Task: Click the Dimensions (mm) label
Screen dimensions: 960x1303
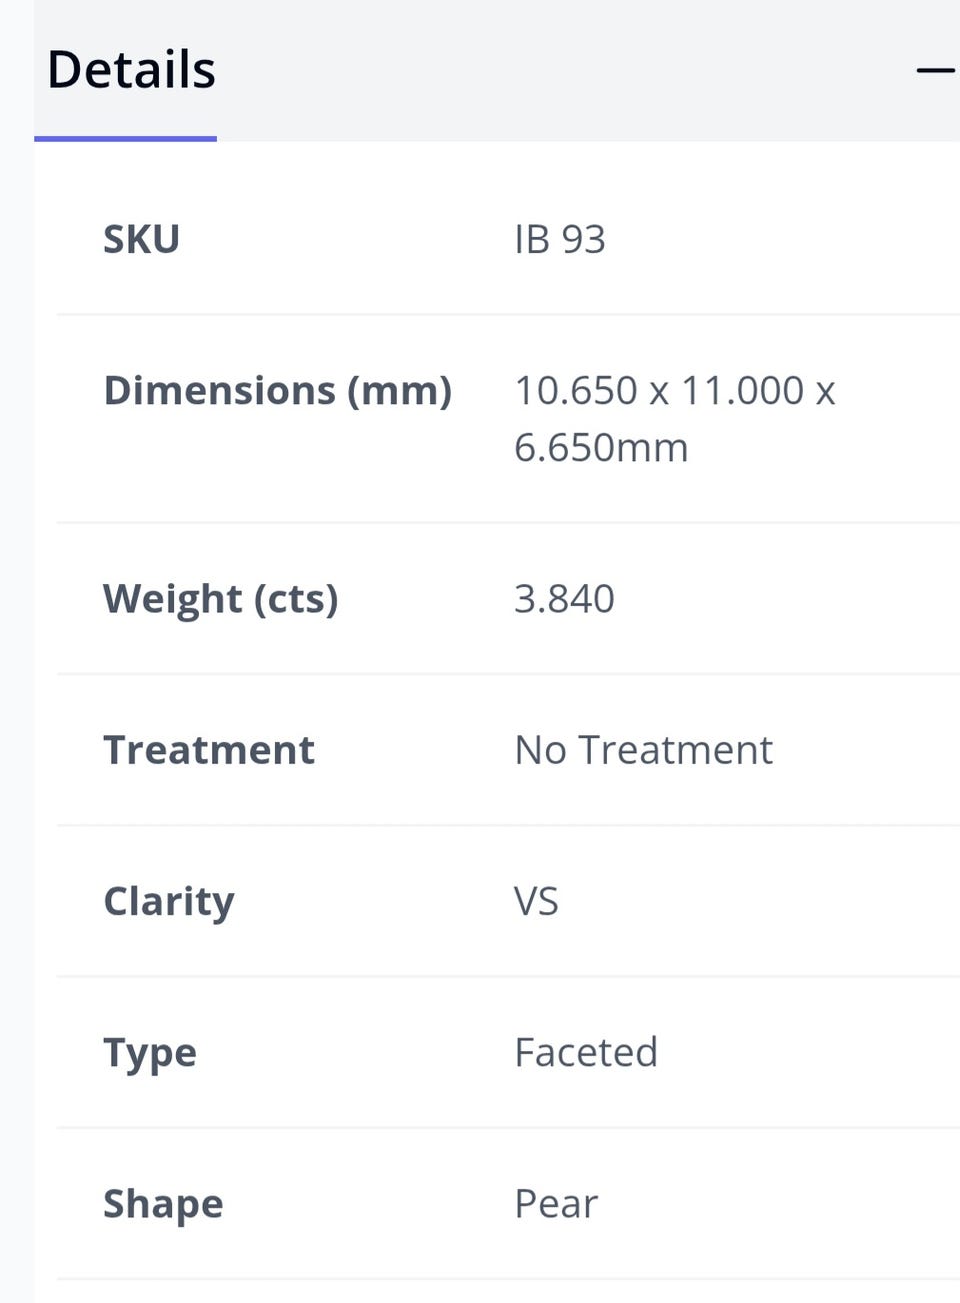Action: tap(277, 391)
